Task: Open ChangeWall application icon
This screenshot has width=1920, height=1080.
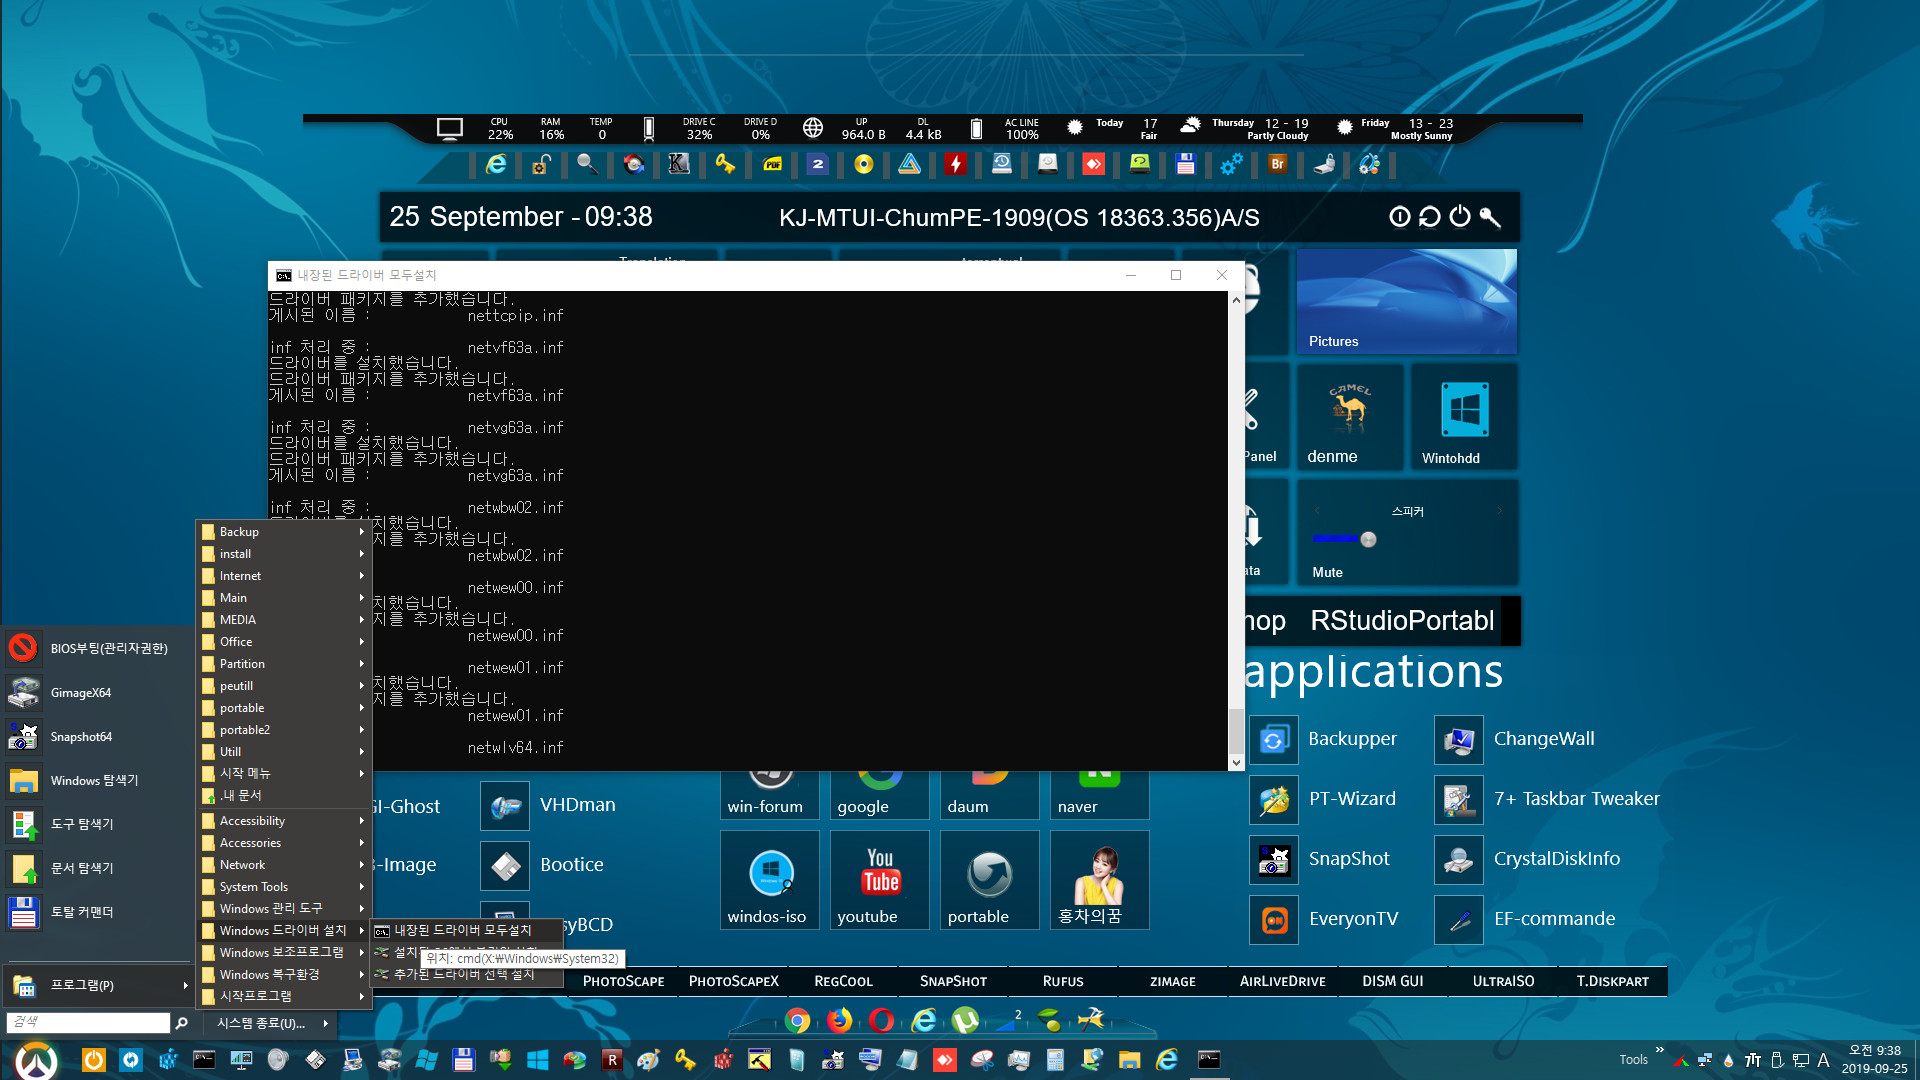Action: point(1458,740)
